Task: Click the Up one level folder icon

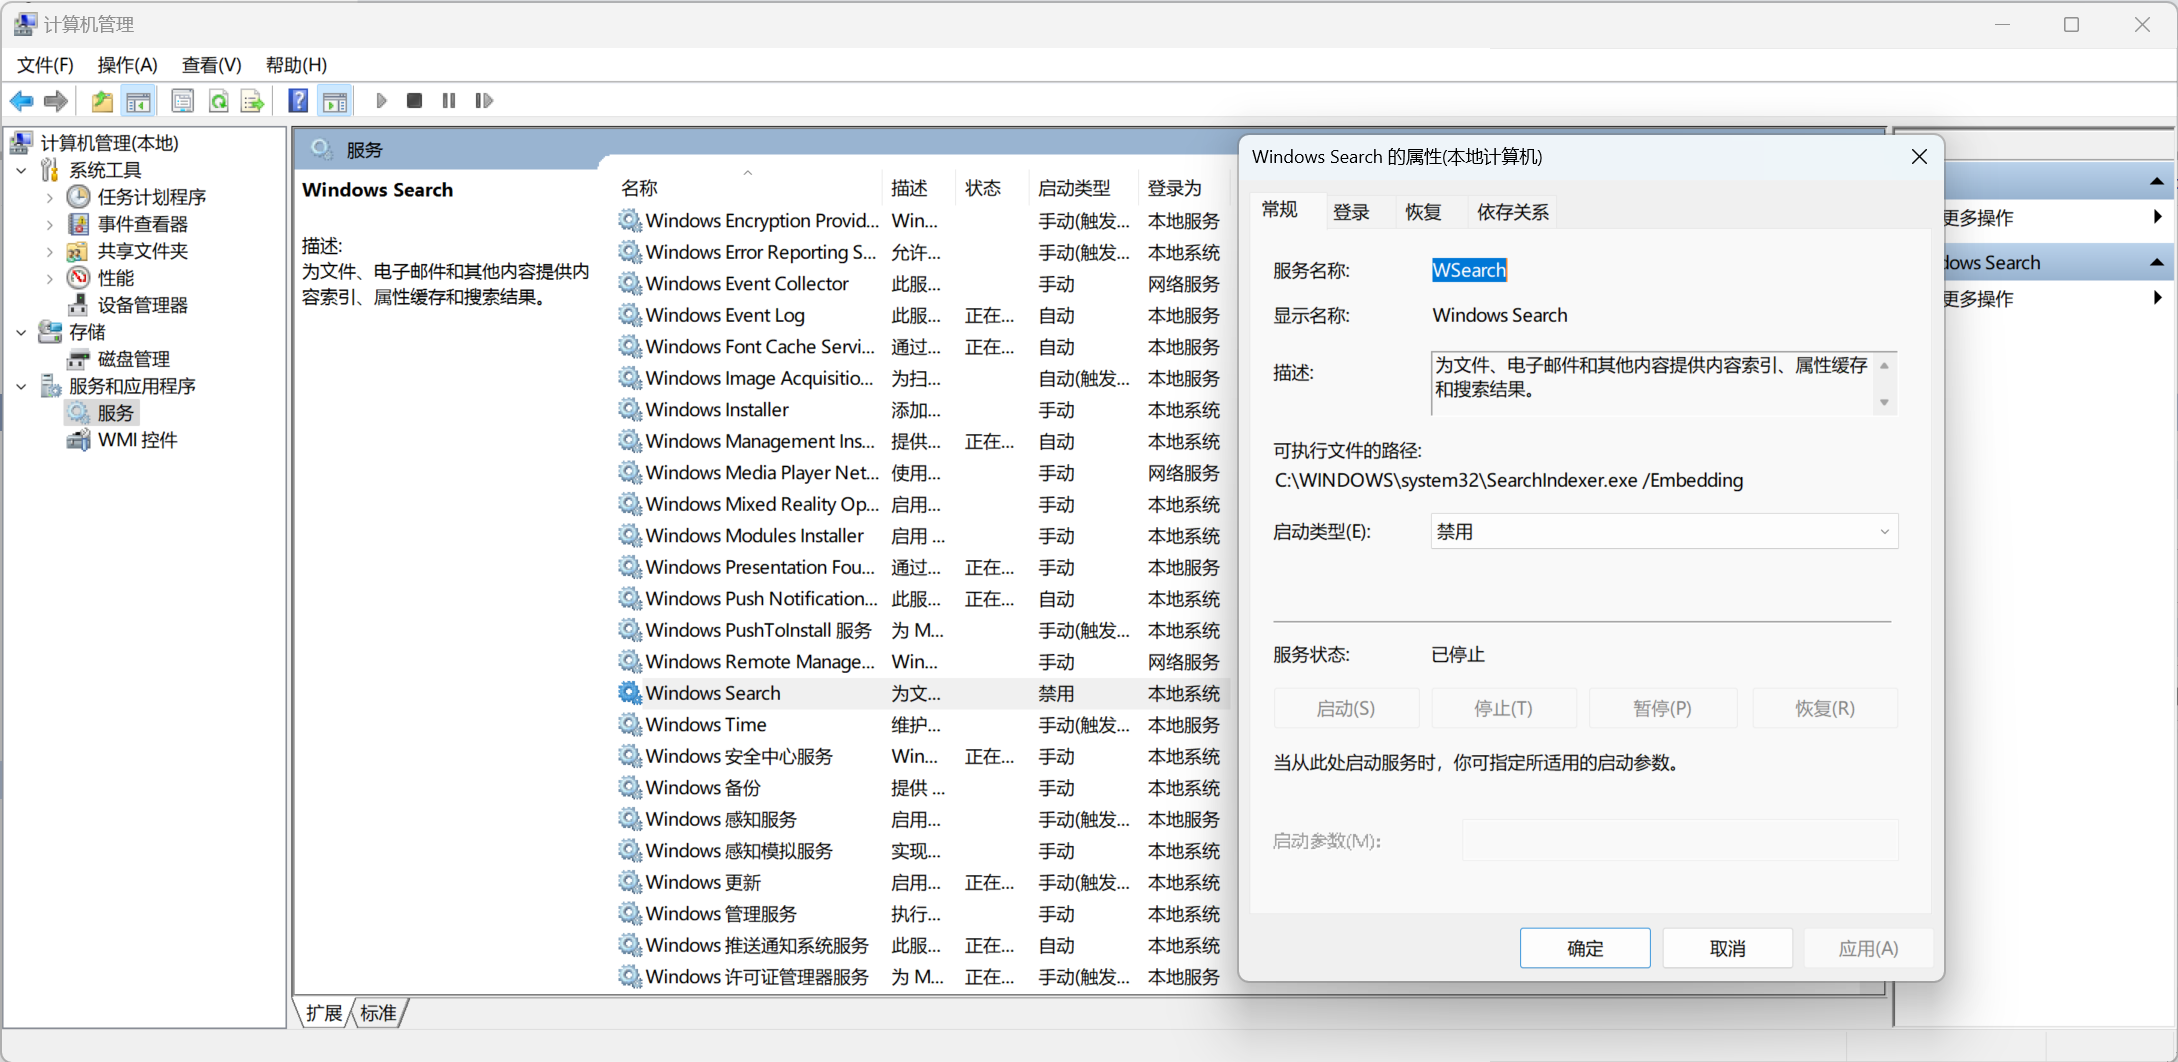Action: pyautogui.click(x=101, y=101)
